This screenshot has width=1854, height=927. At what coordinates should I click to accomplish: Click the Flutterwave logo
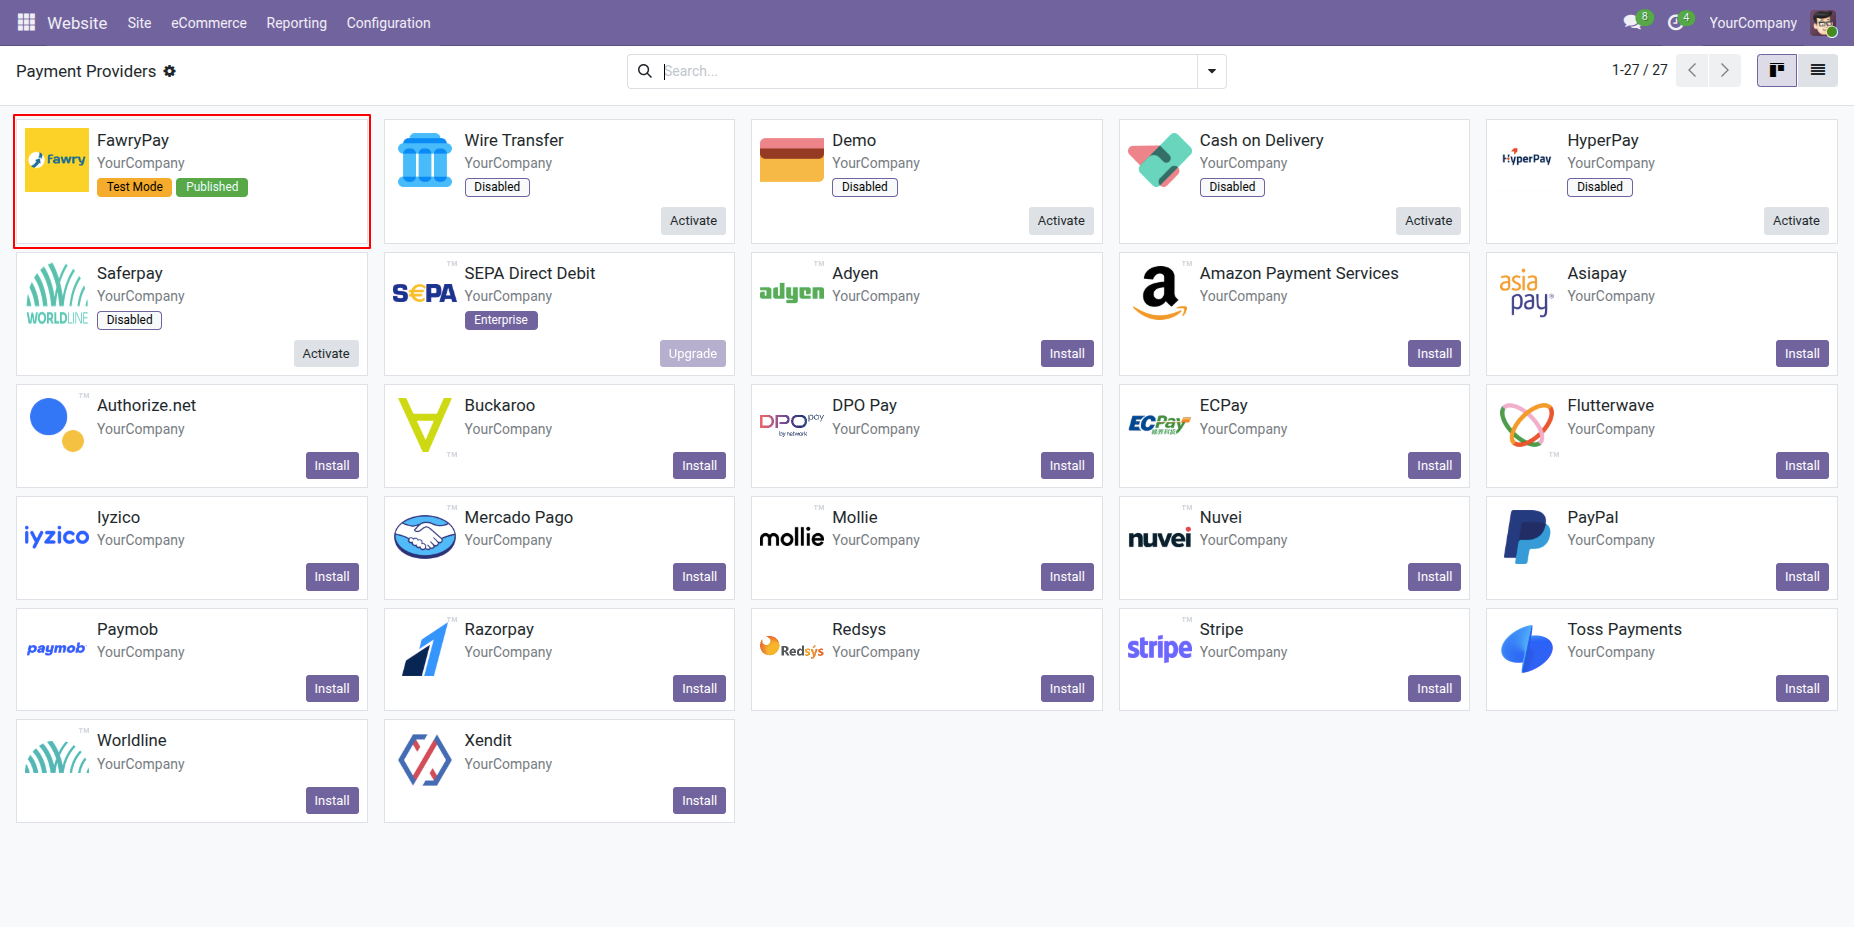1527,425
